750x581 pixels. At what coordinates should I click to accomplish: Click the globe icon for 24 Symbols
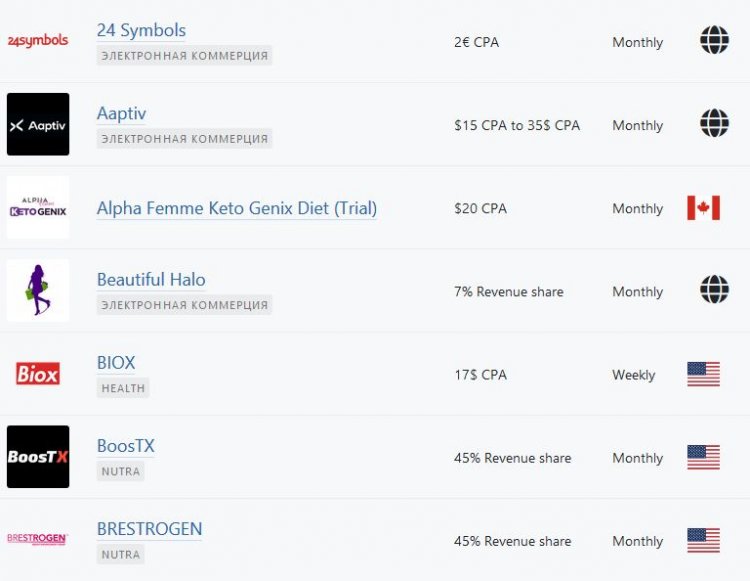(x=714, y=41)
